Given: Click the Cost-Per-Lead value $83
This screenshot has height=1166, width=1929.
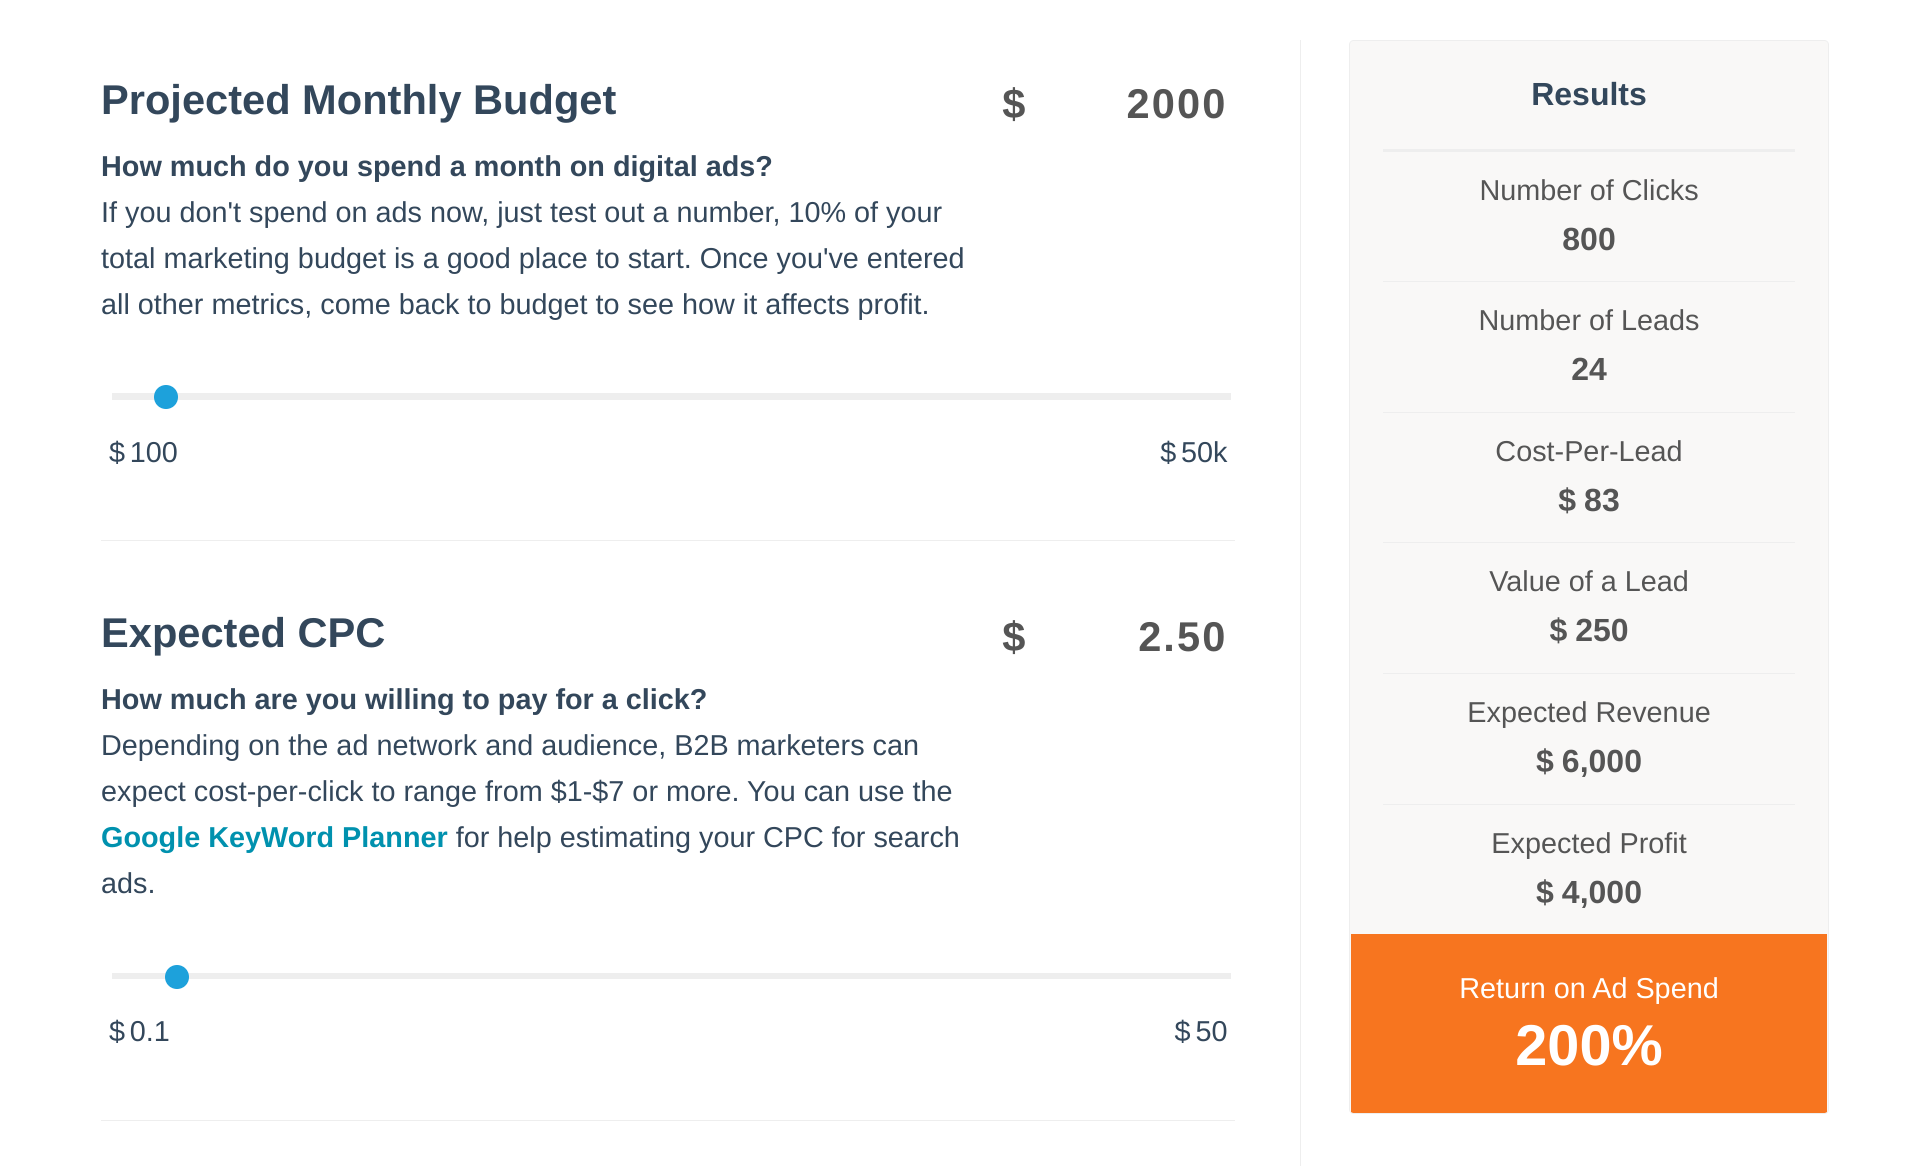Looking at the screenshot, I should pyautogui.click(x=1588, y=500).
